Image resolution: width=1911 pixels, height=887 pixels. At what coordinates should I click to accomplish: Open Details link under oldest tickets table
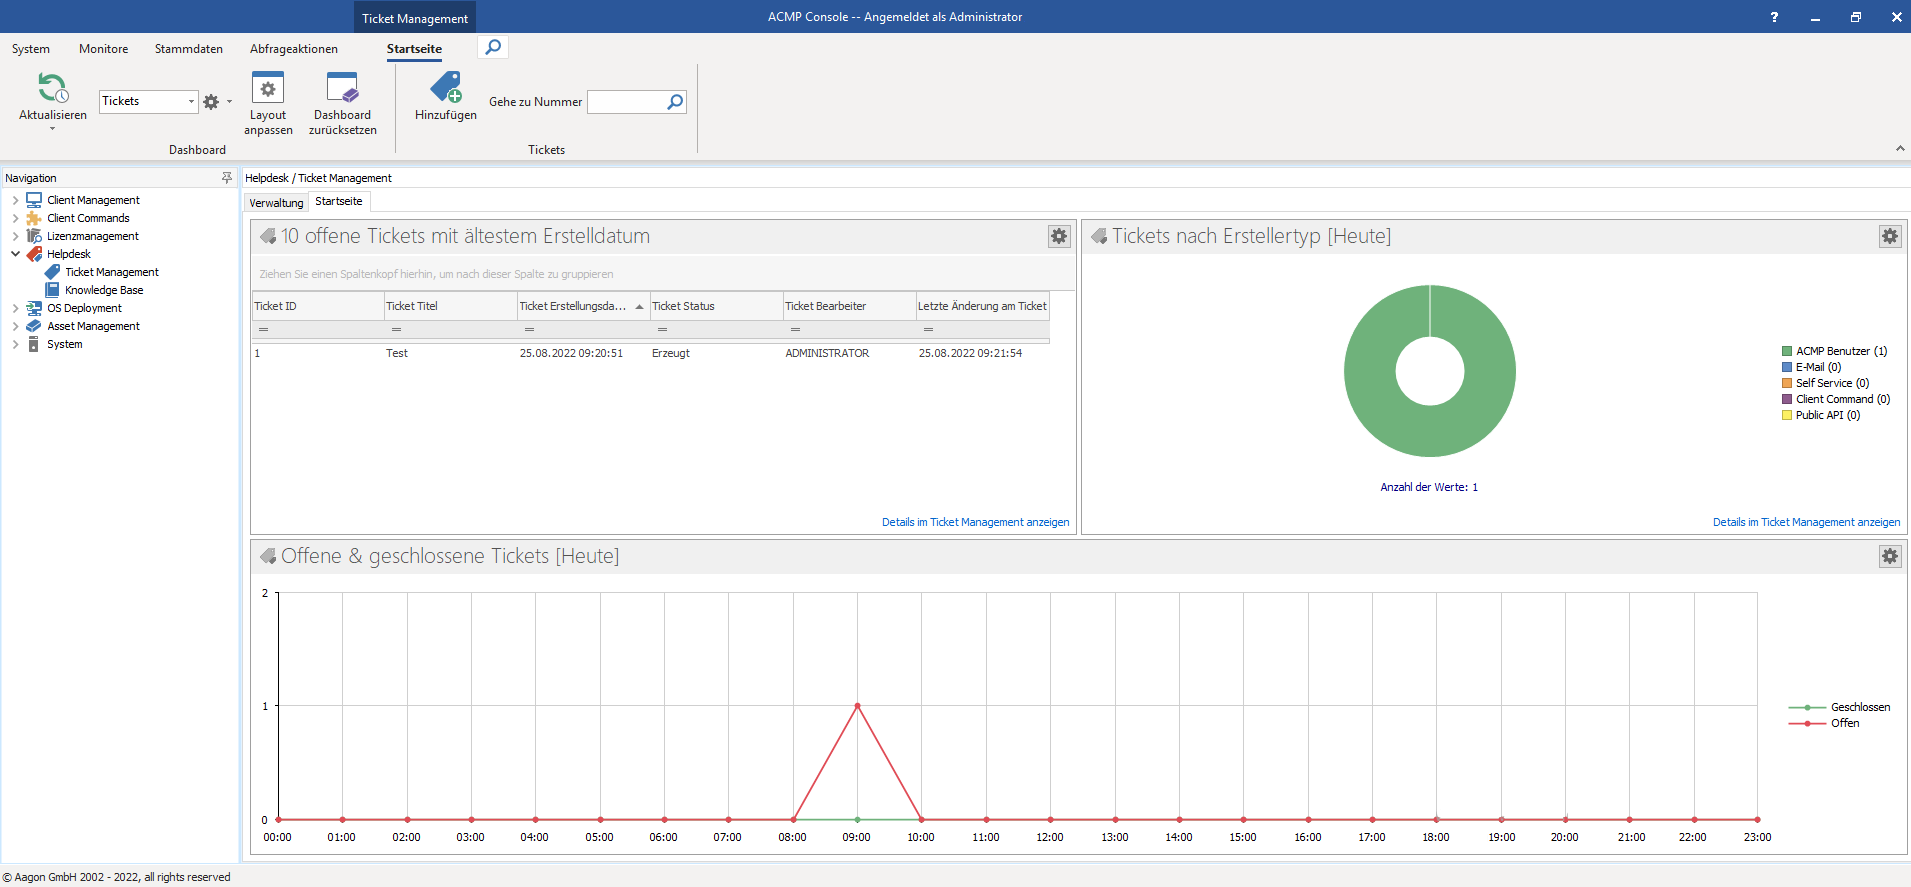[975, 522]
